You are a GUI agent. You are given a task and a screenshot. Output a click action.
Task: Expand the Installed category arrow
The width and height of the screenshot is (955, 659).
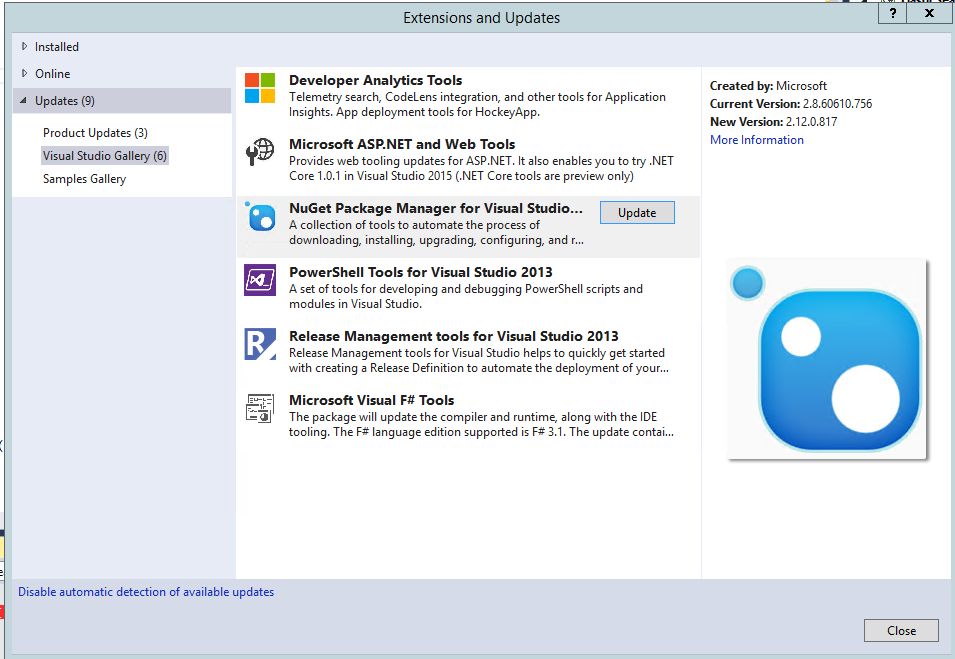pyautogui.click(x=24, y=46)
